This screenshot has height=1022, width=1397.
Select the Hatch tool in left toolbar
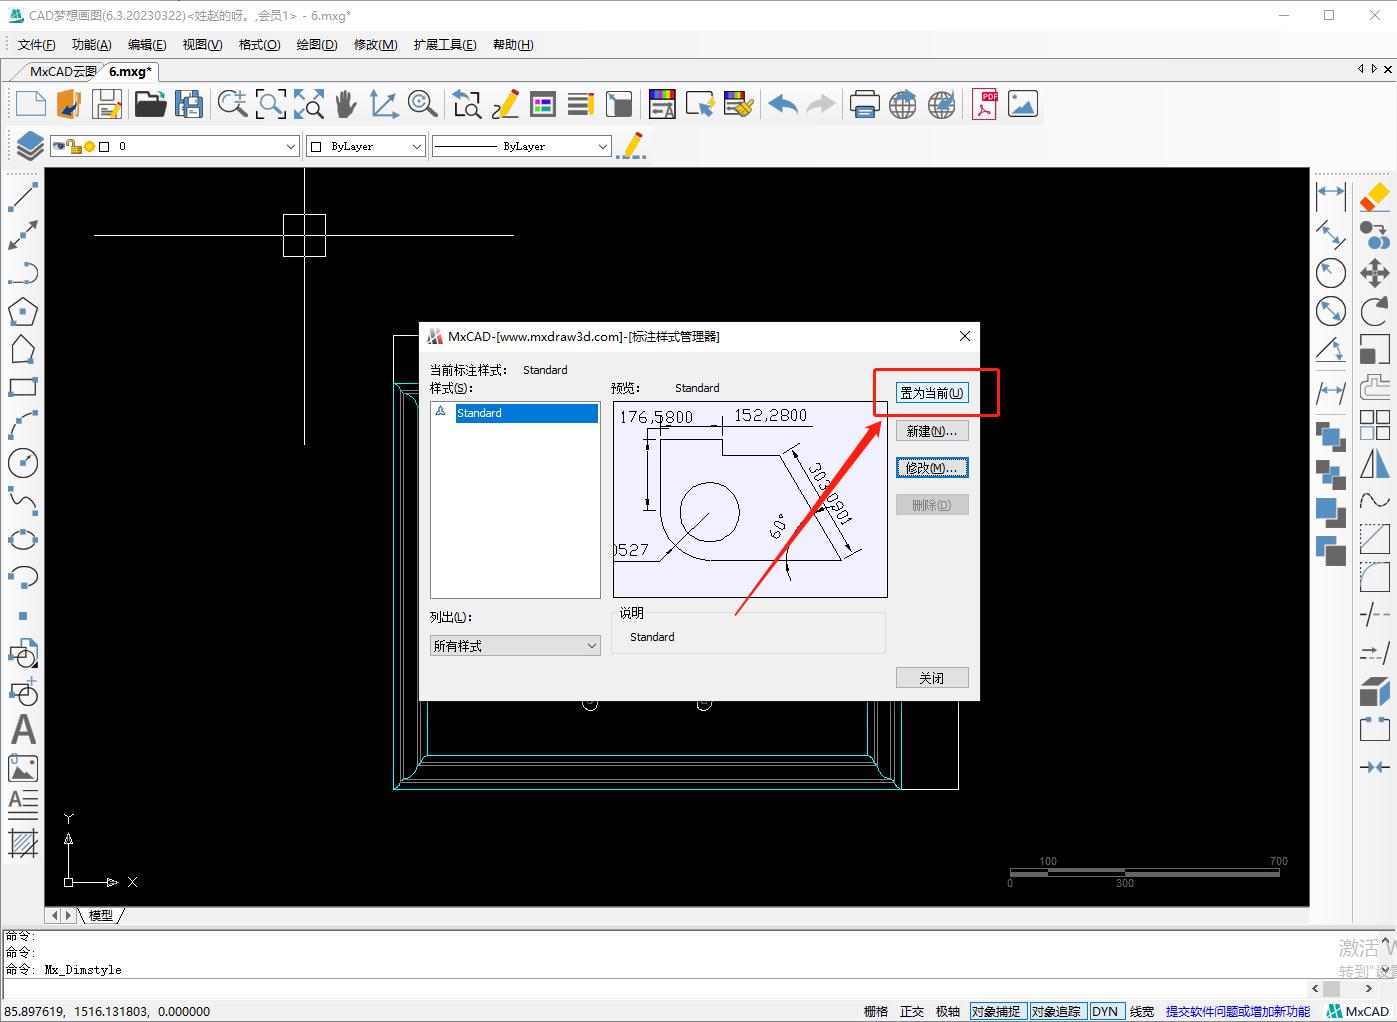[23, 843]
